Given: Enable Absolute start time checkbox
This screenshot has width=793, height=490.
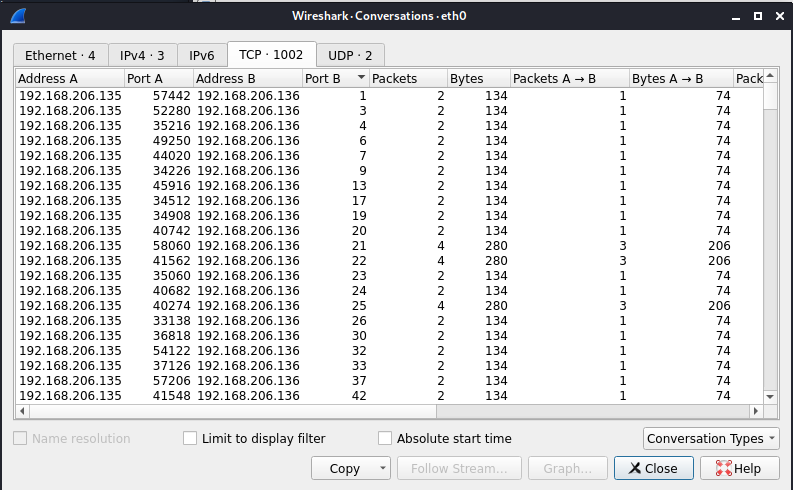Looking at the screenshot, I should (x=385, y=438).
